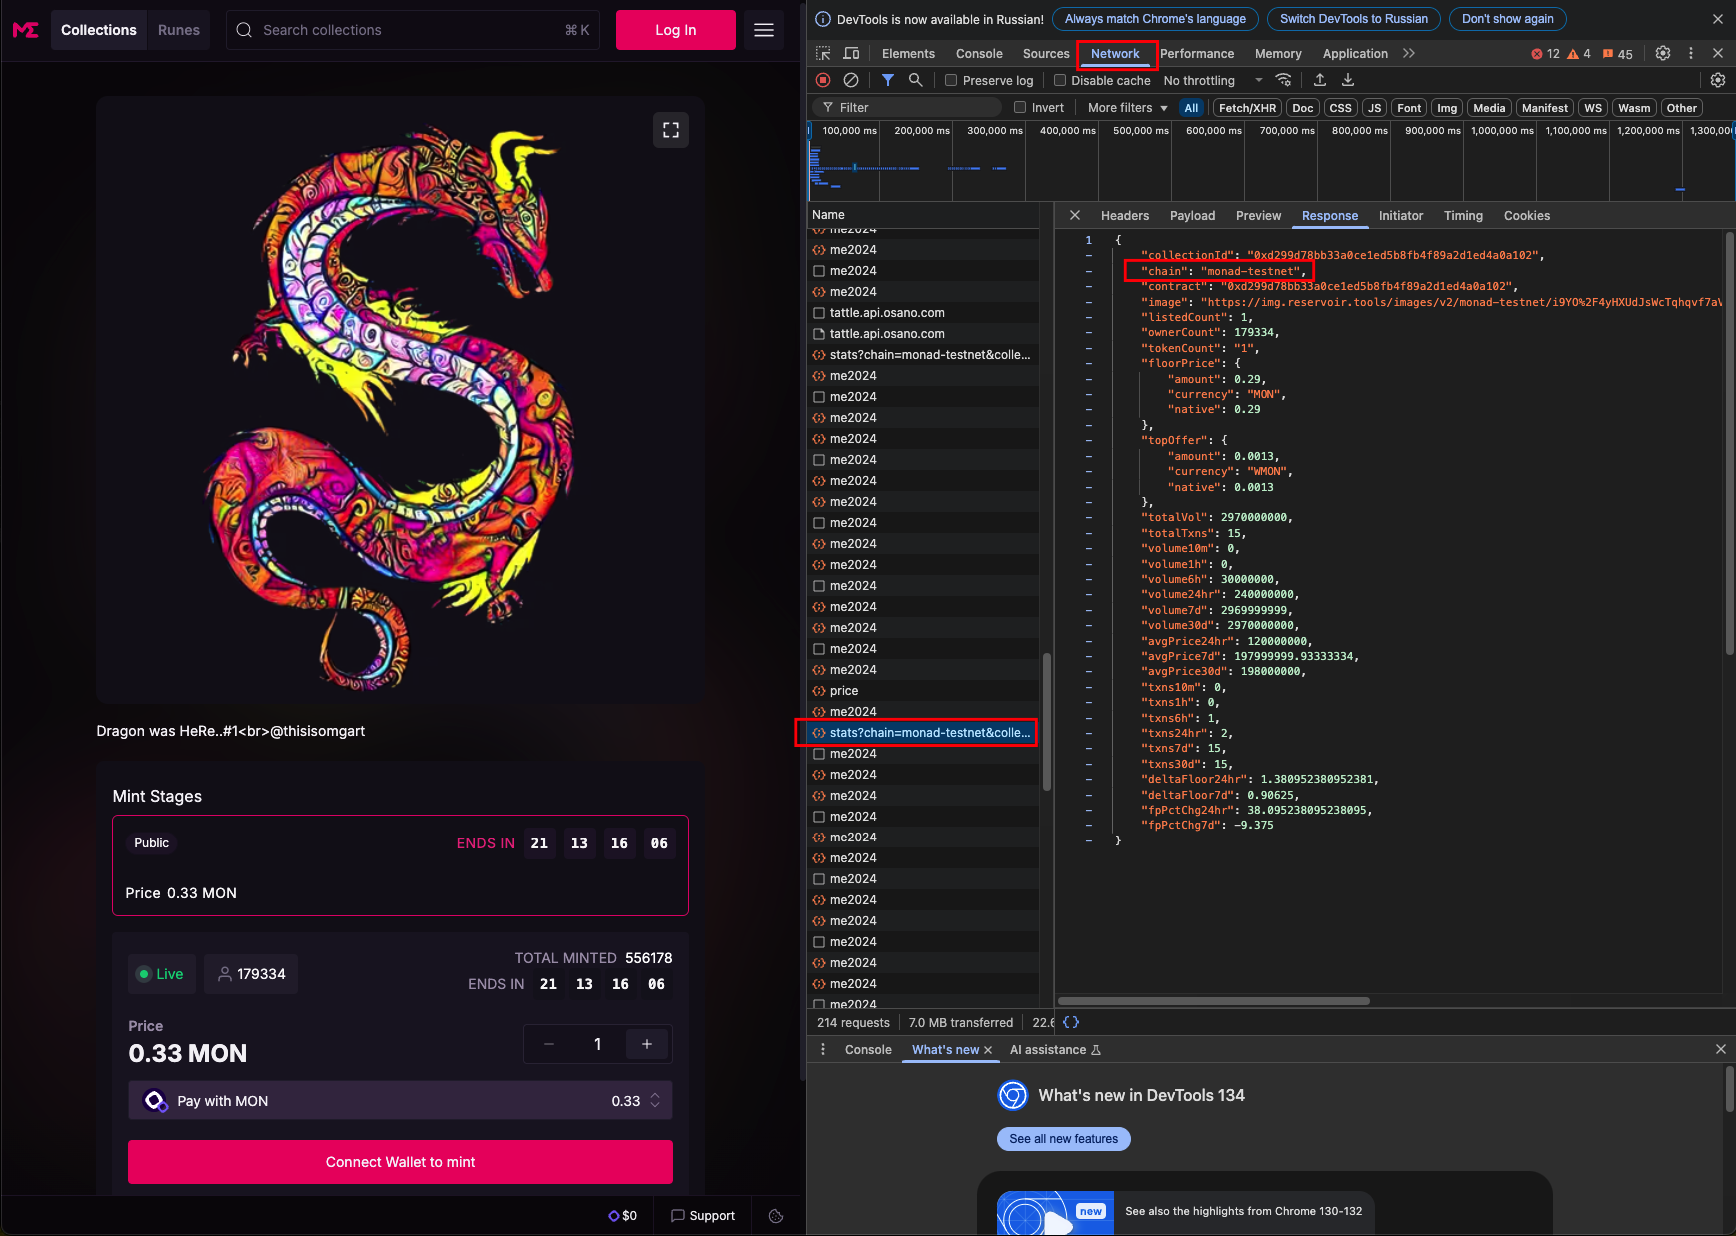Screen dimensions: 1736x1236
Task: Switch to the Headers tab
Action: tap(1124, 216)
